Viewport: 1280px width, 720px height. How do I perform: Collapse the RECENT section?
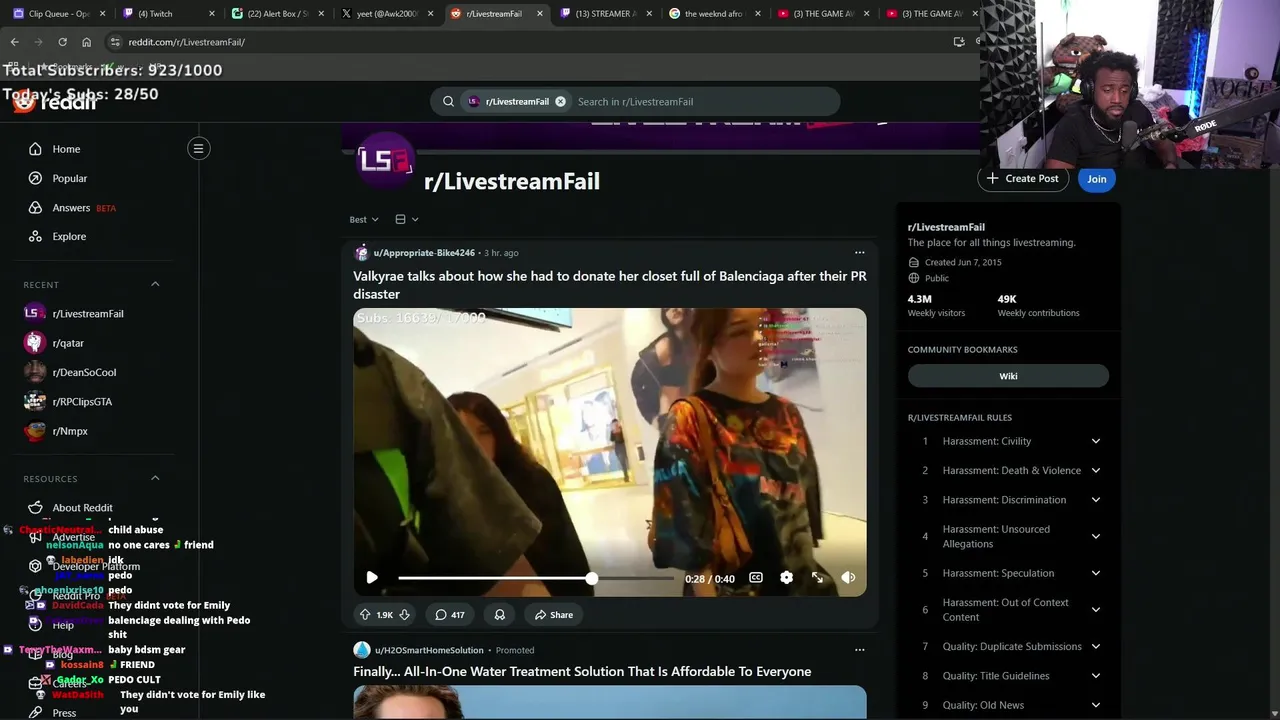pos(155,284)
